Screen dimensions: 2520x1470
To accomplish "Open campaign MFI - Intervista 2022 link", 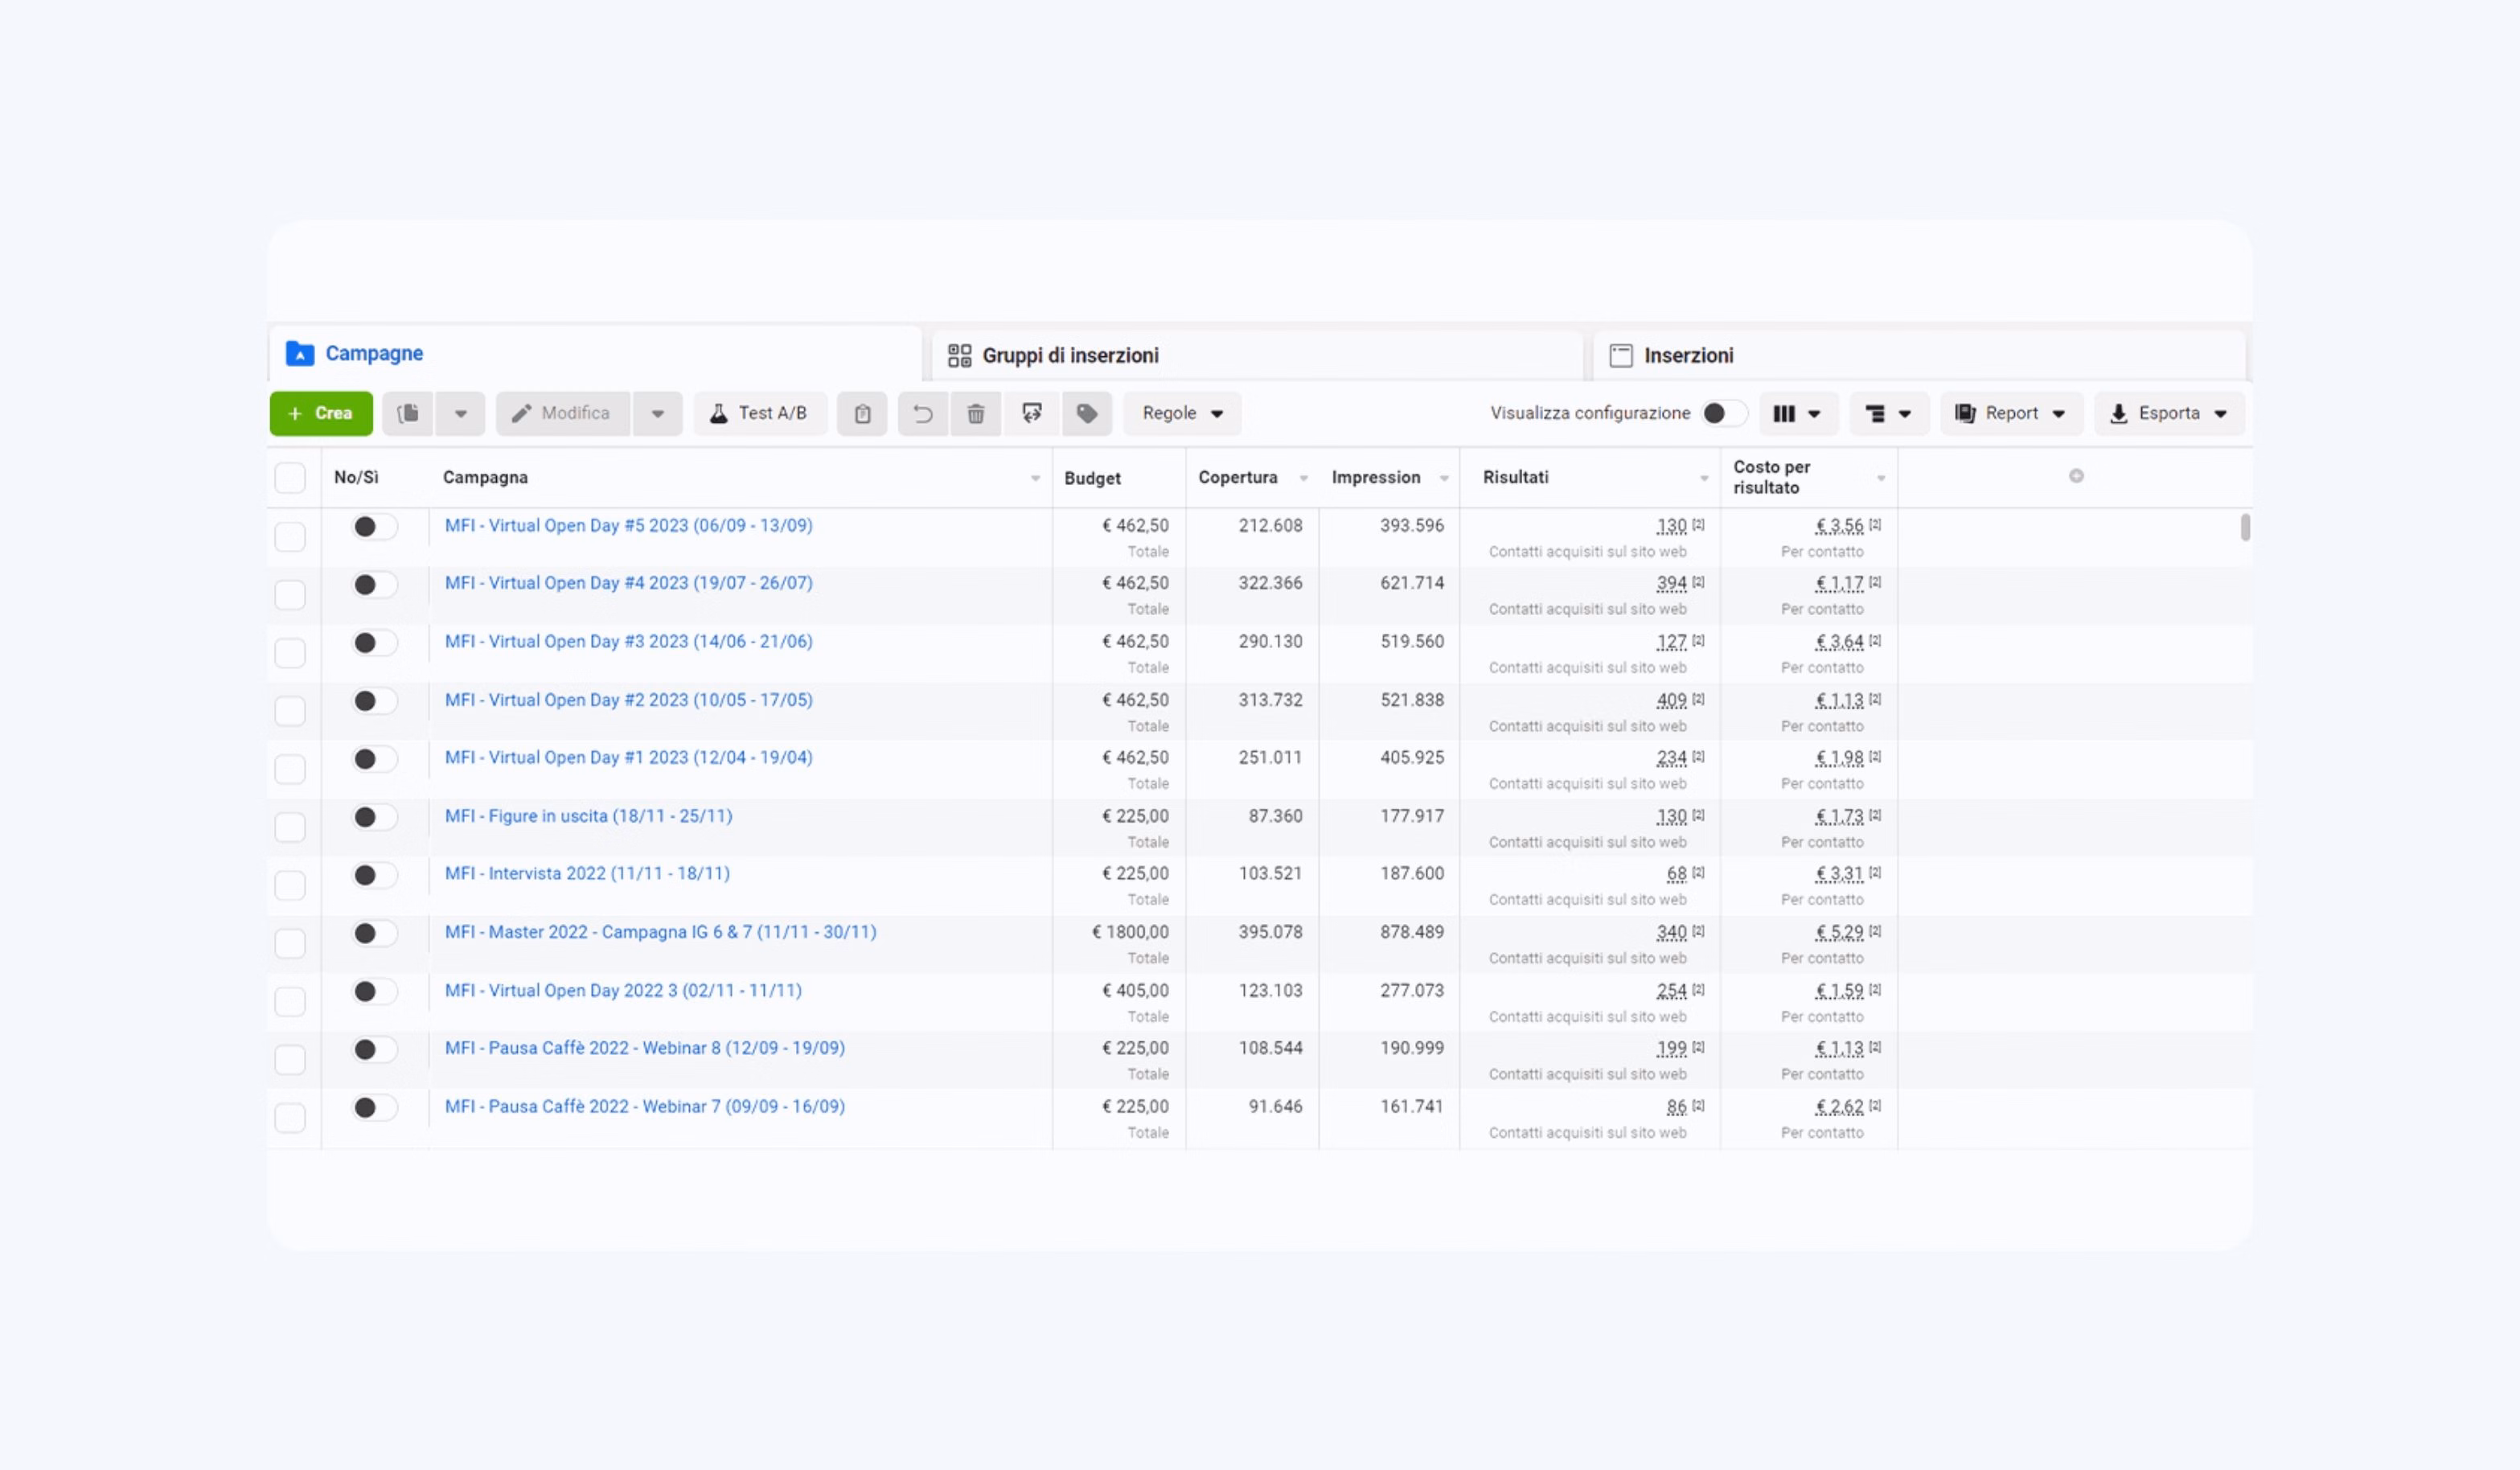I will click(x=587, y=873).
